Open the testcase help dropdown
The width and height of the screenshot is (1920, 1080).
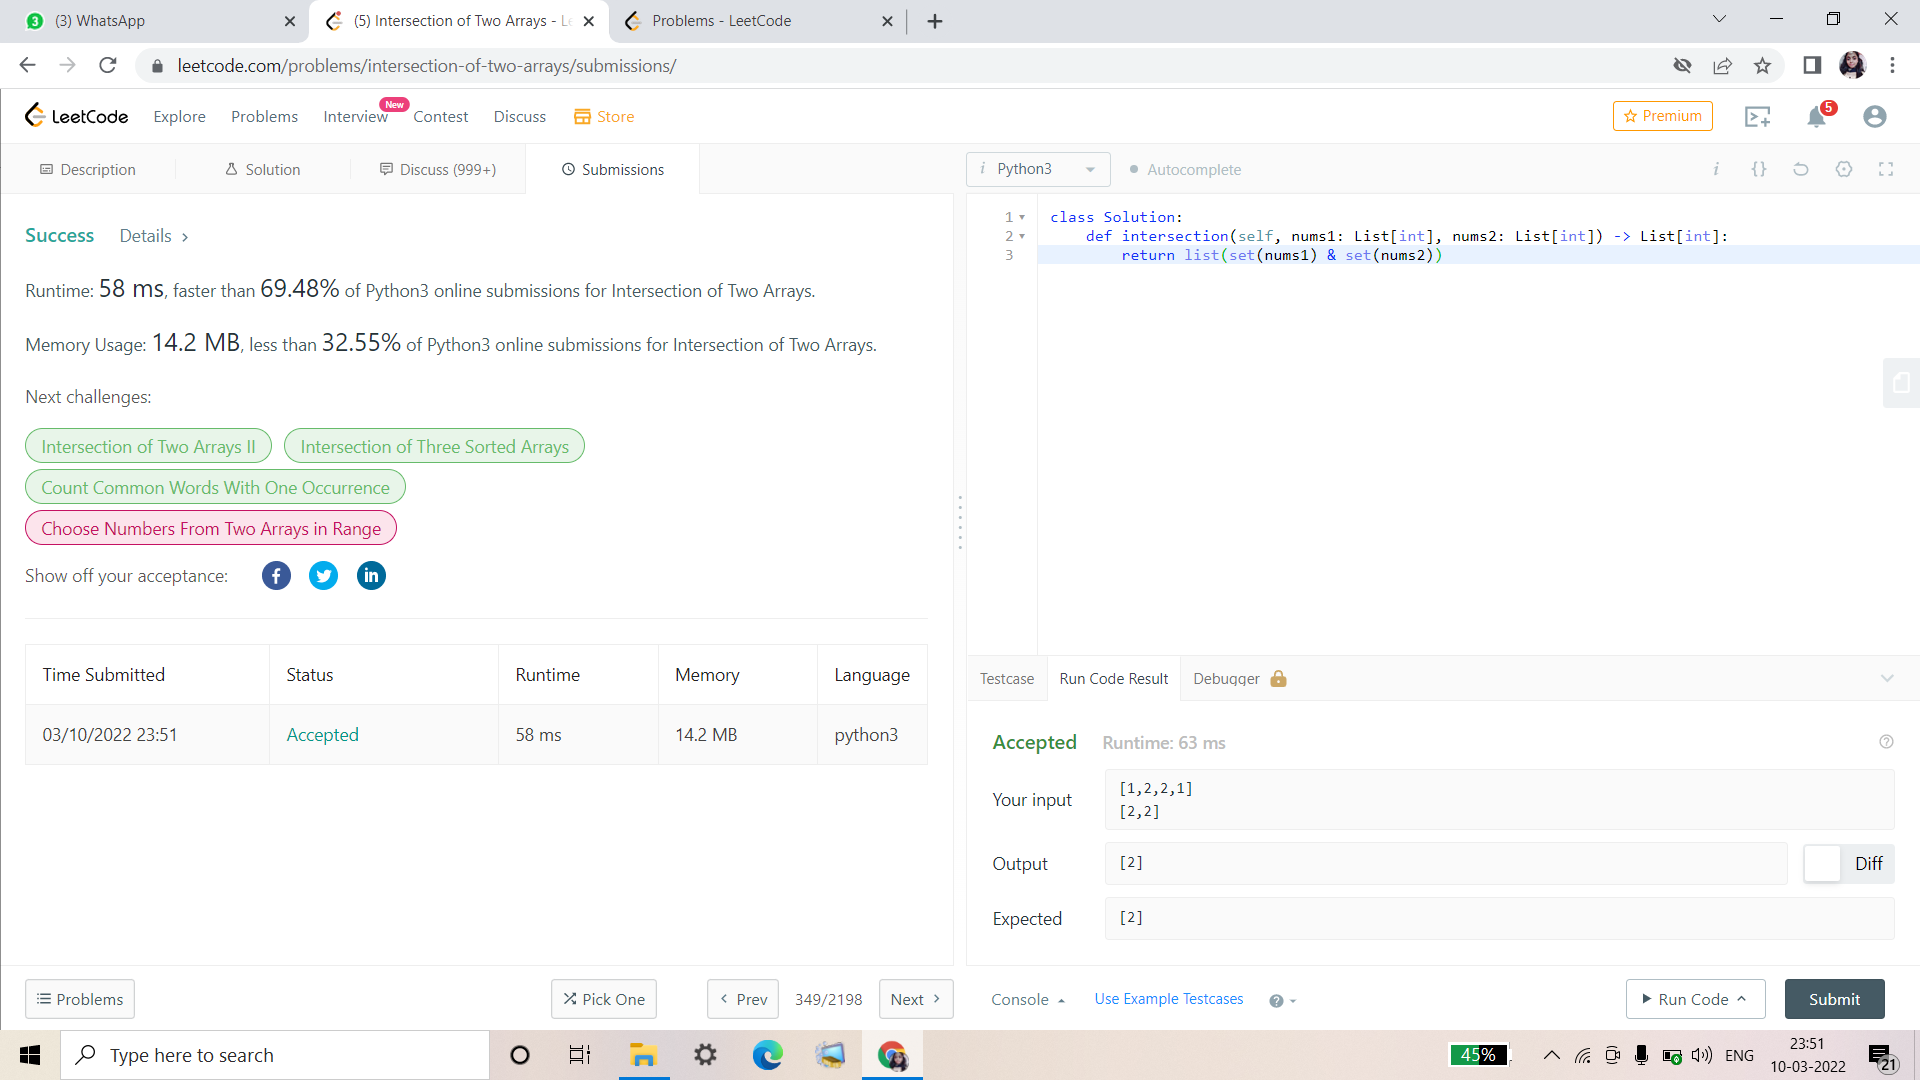1282,1001
